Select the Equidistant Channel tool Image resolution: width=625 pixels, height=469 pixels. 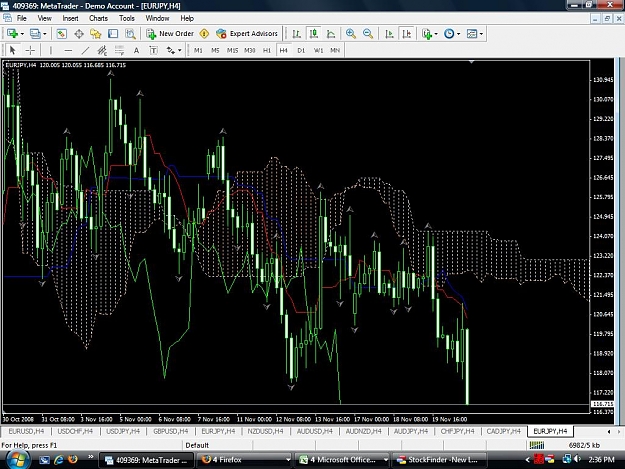(102, 50)
